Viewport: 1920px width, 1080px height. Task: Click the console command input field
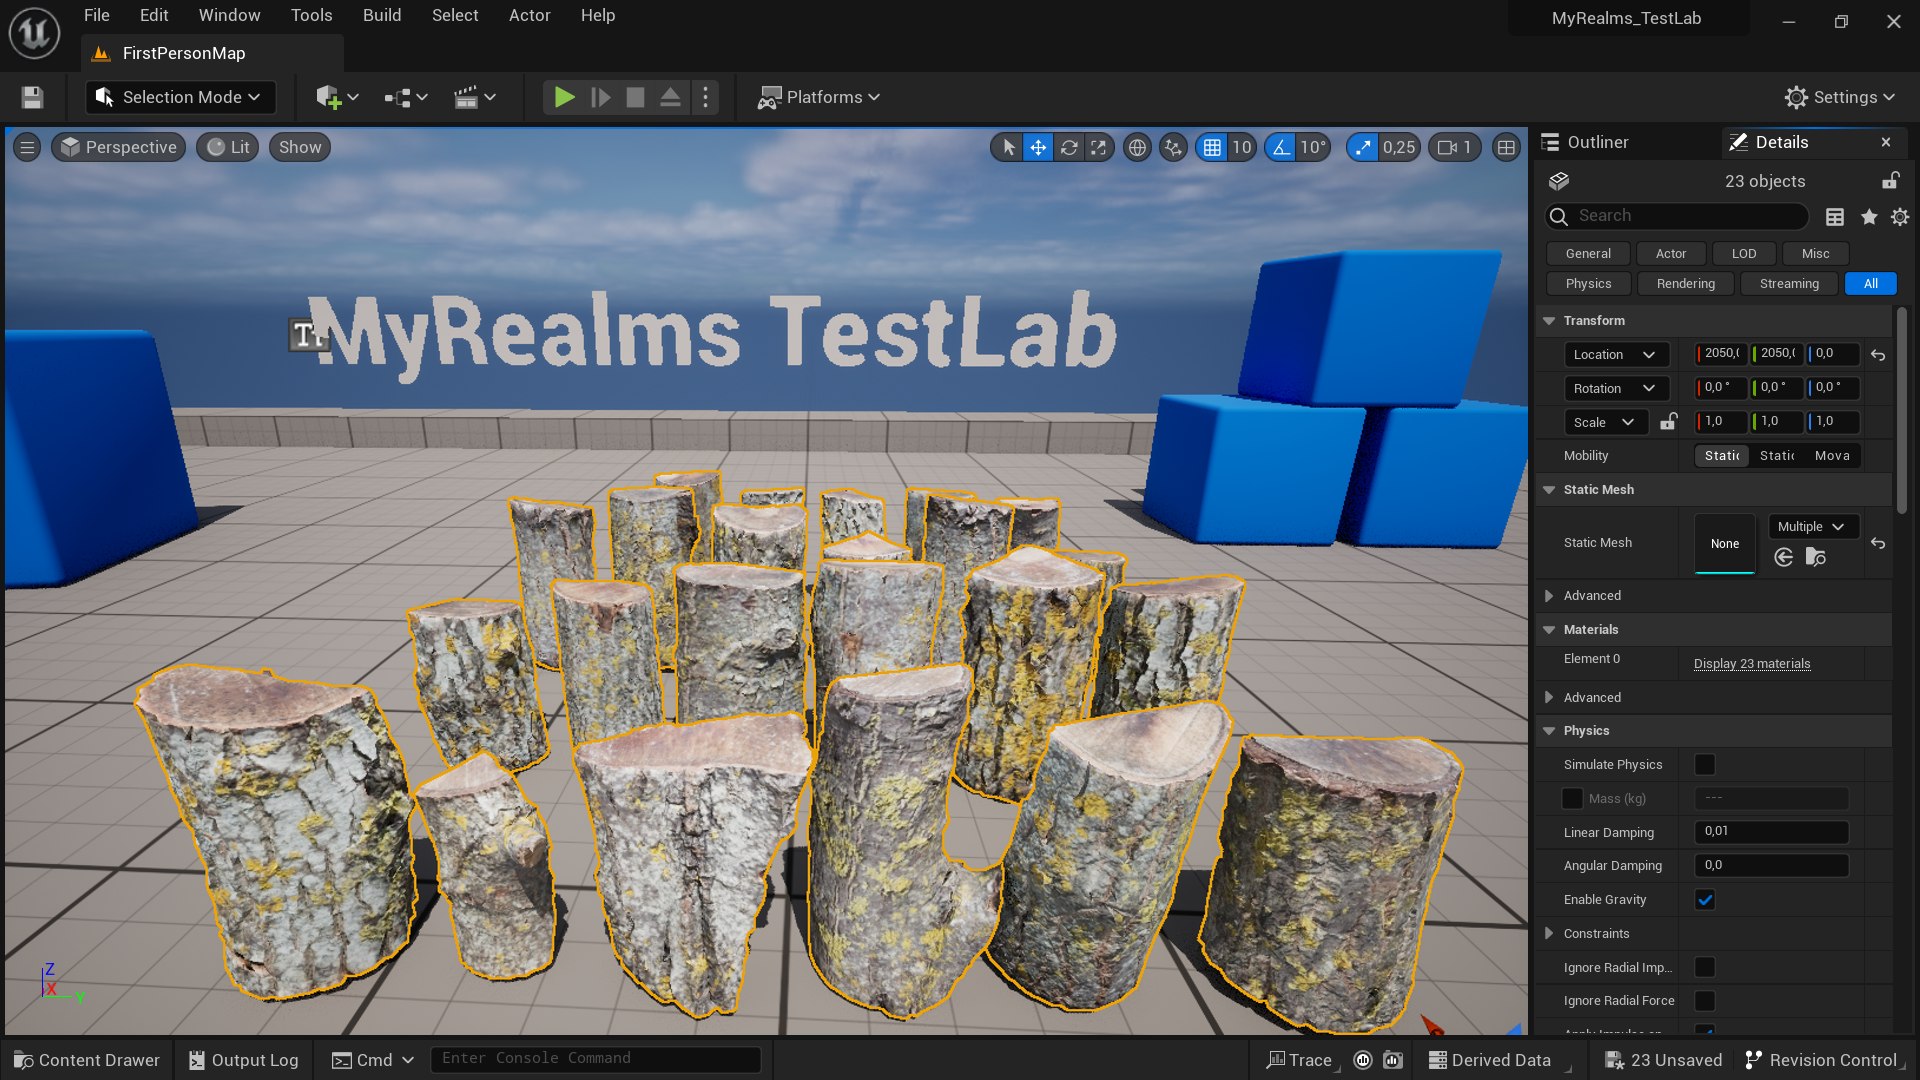(595, 1059)
